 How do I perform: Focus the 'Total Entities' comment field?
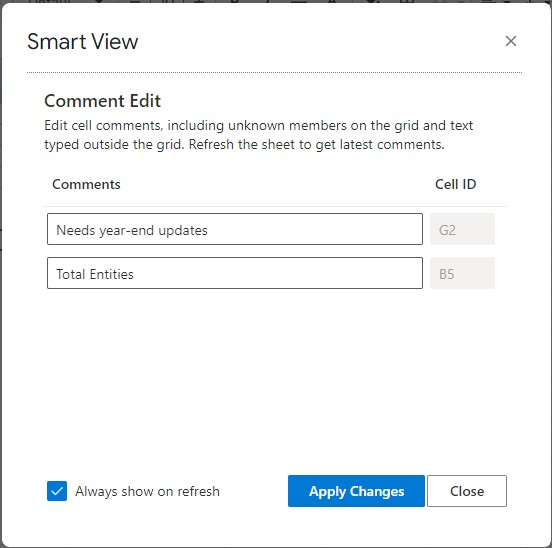(235, 273)
